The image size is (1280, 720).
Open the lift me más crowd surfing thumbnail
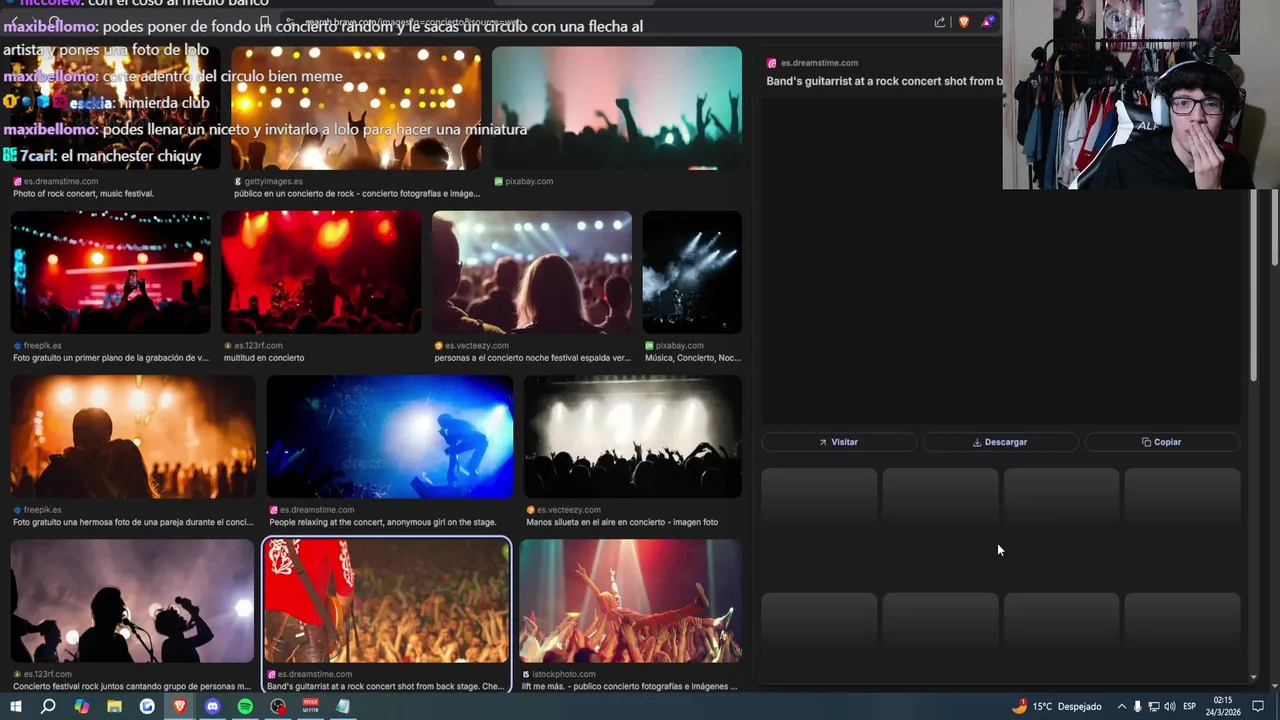[630, 601]
